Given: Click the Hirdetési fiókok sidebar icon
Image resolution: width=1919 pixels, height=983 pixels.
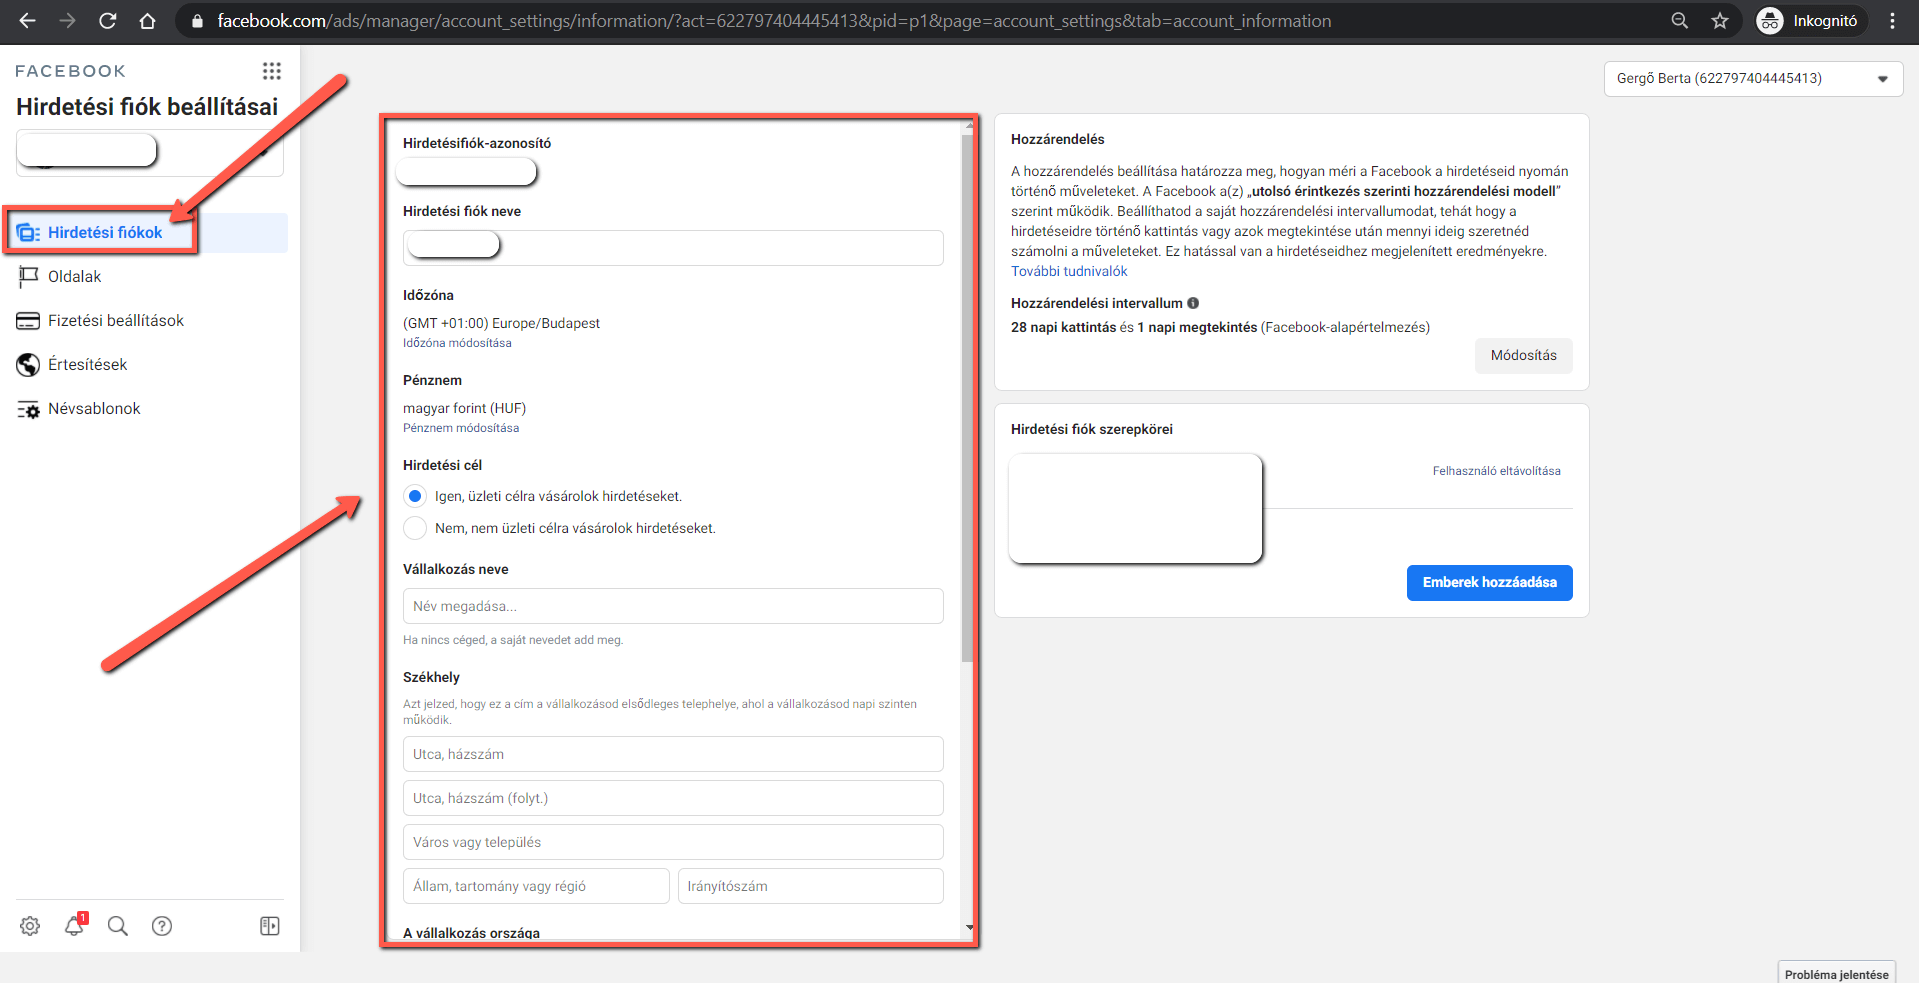Looking at the screenshot, I should click(28, 233).
